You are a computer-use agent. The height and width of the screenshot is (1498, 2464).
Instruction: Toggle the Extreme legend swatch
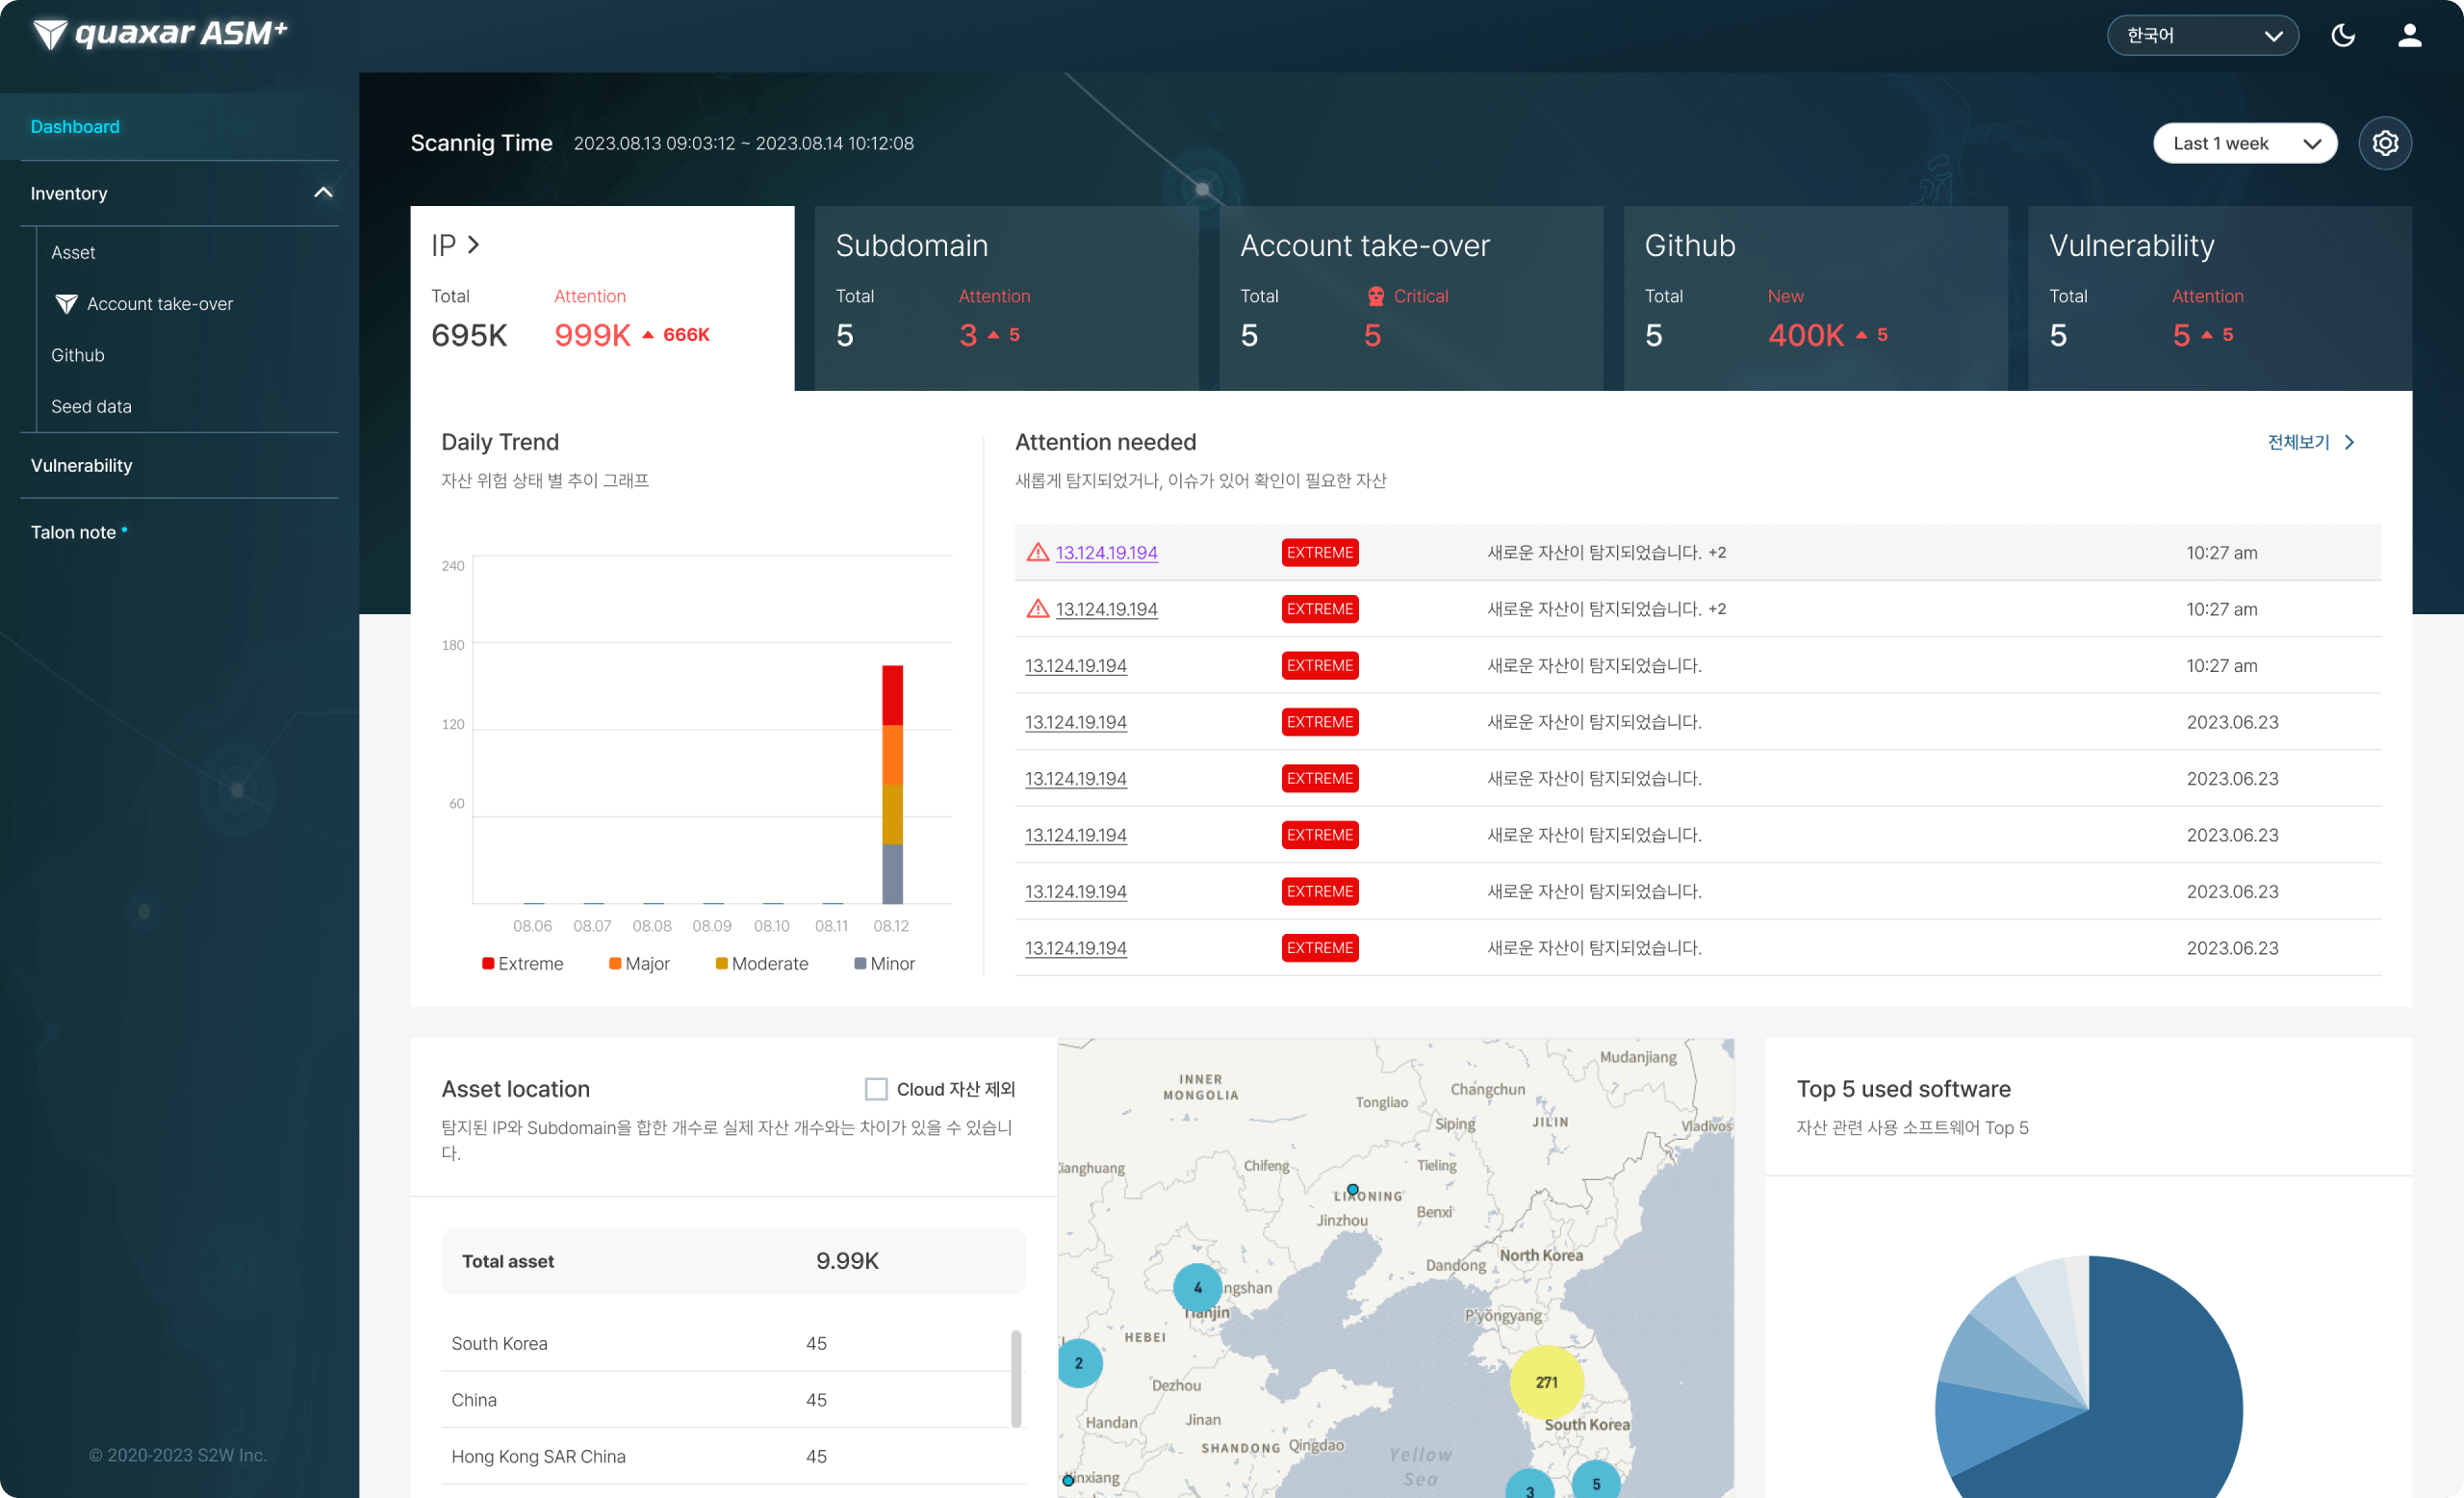coord(488,963)
